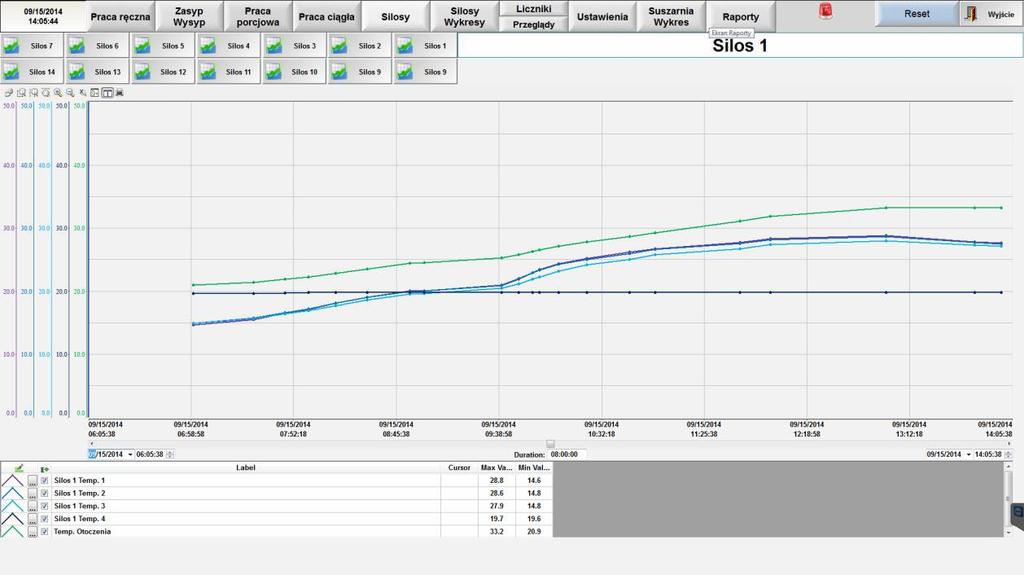Click the red alarm beacon icon
The image size is (1024, 575).
point(825,11)
